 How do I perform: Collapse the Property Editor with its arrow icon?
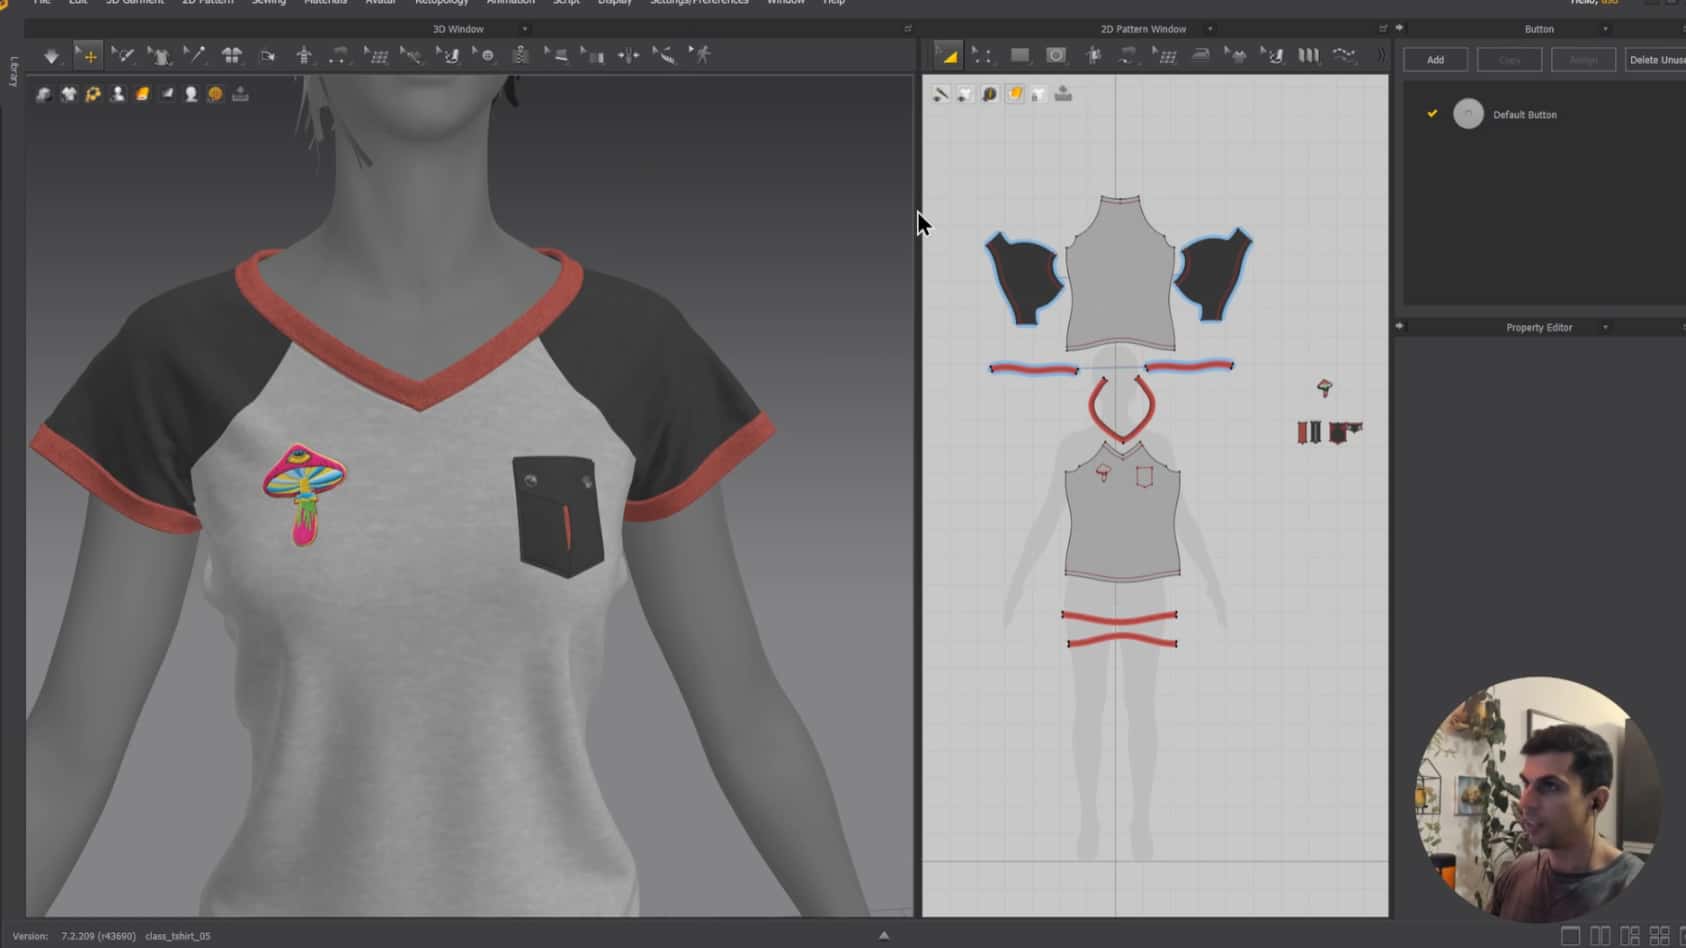(1399, 326)
